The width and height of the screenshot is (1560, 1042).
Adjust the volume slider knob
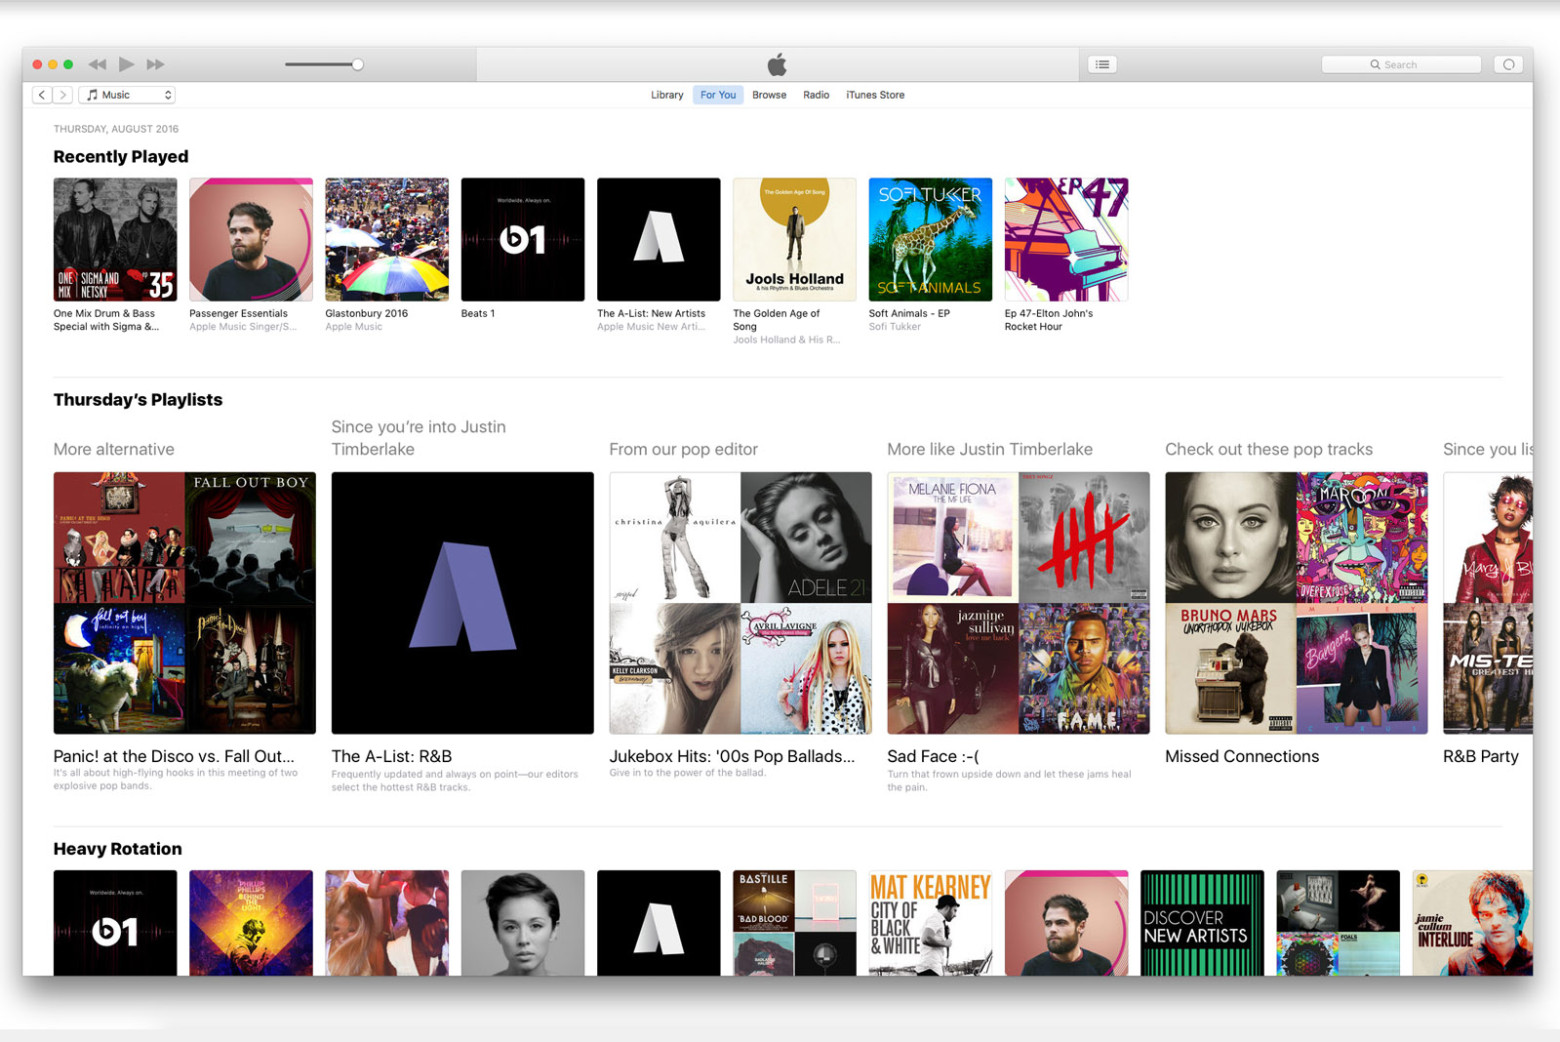click(x=357, y=64)
